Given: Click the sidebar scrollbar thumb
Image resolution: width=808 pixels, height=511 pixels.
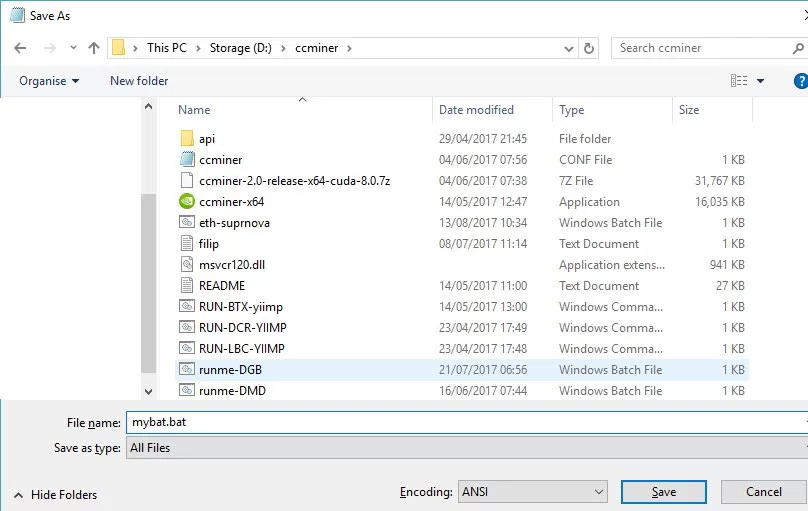Looking at the screenshot, I should click(148, 283).
